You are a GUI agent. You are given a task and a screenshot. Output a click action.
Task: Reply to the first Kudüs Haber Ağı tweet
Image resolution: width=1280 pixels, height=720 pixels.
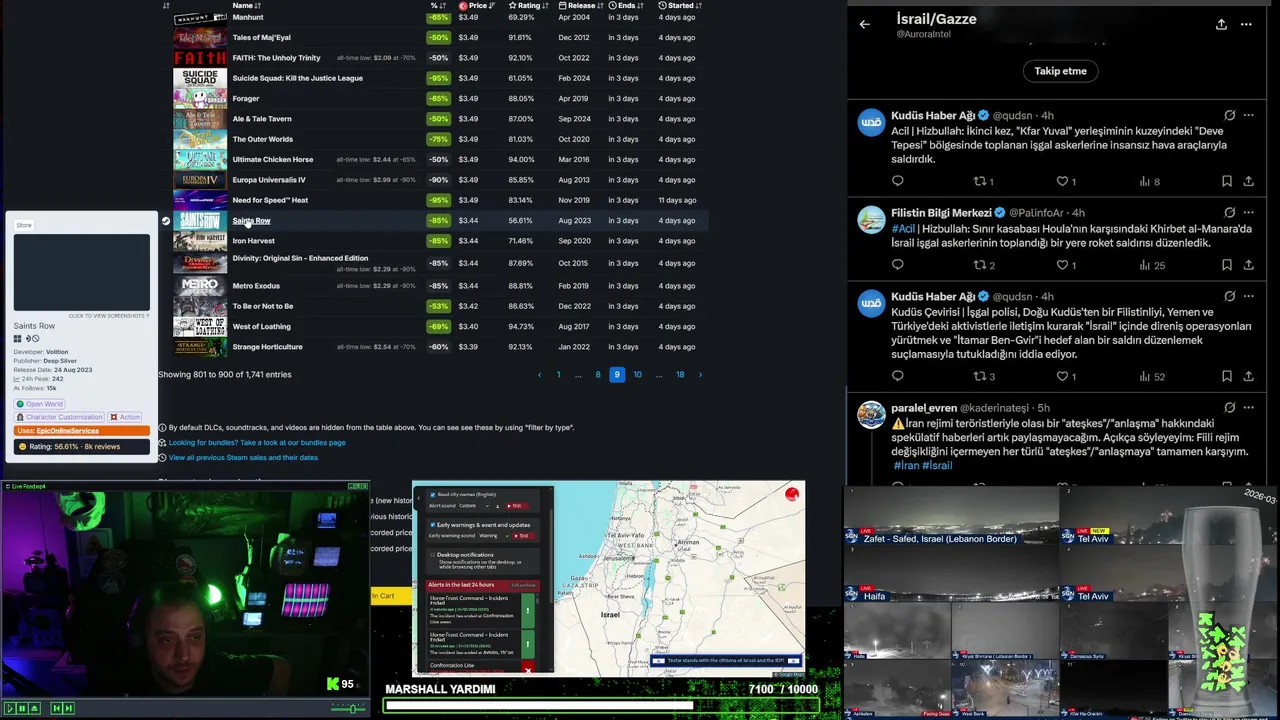click(897, 181)
